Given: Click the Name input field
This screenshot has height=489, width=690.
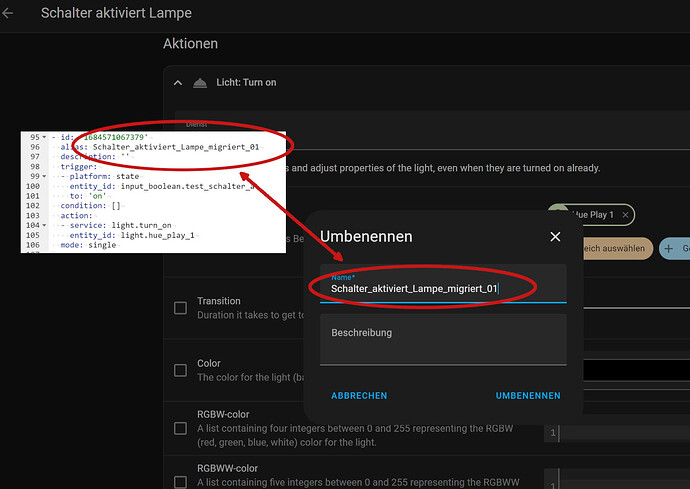Looking at the screenshot, I should click(443, 283).
